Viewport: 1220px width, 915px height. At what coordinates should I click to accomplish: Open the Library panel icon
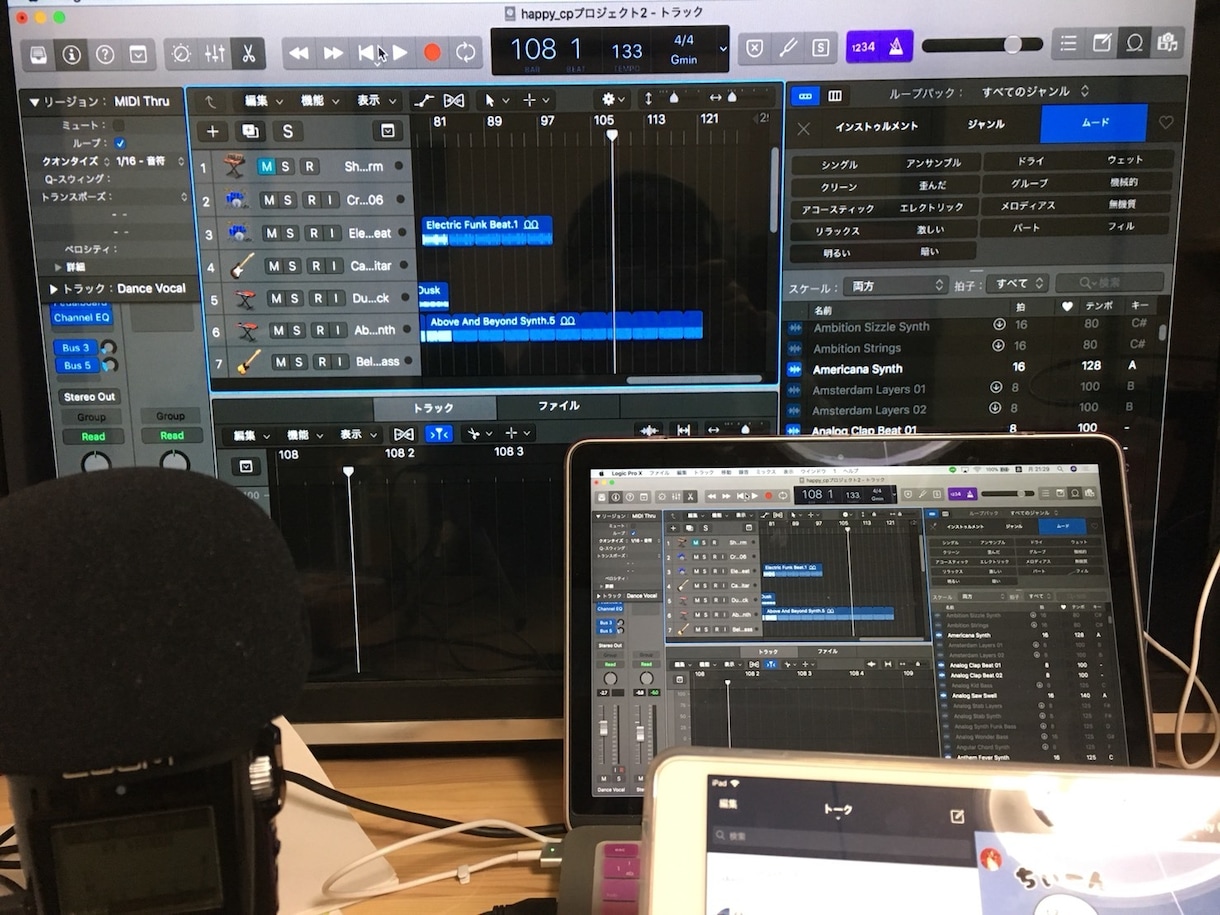[x=38, y=54]
